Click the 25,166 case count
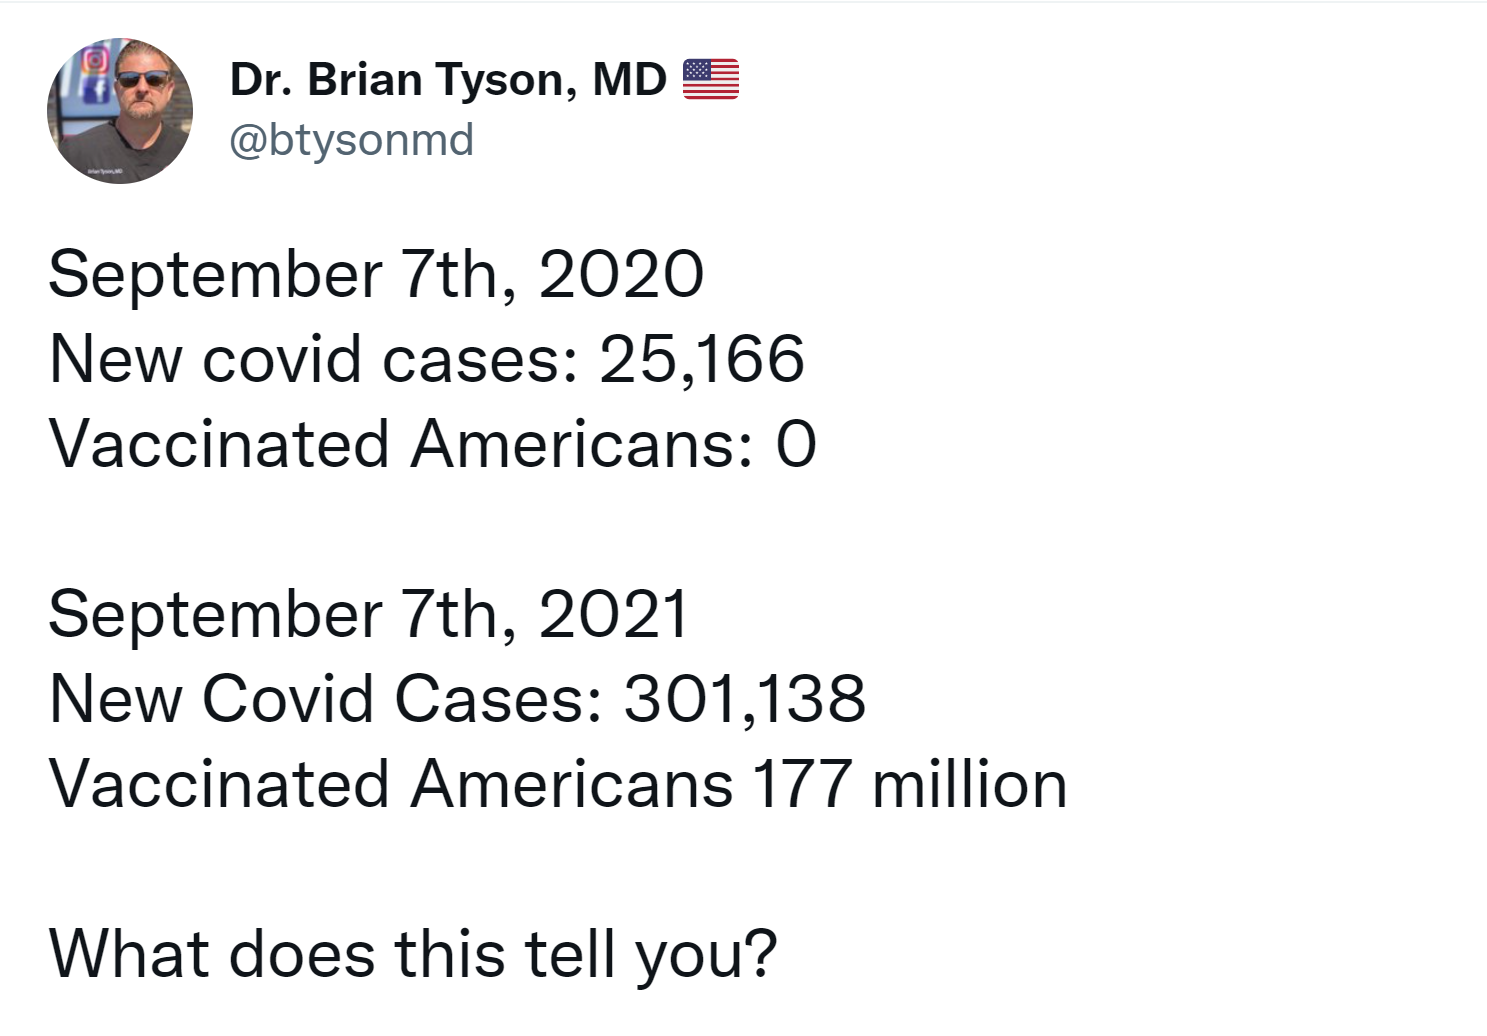 click(x=701, y=360)
